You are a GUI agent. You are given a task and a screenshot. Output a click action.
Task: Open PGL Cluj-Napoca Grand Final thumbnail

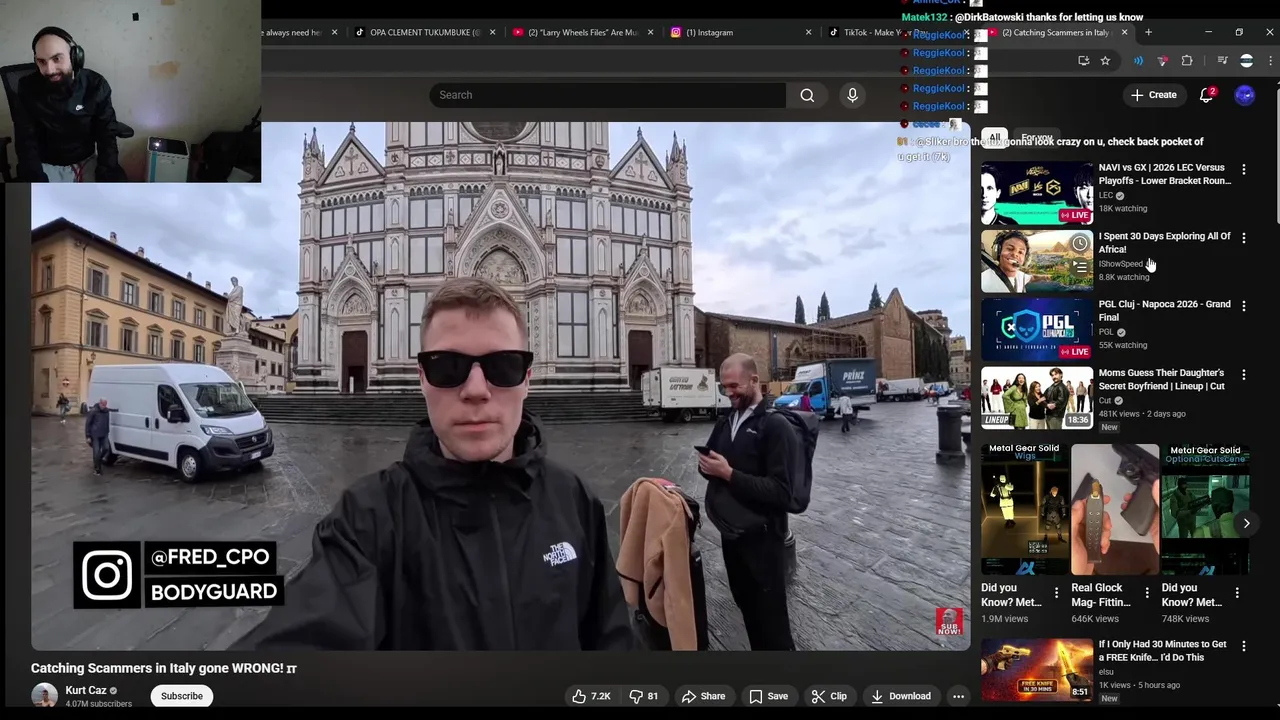coord(1037,329)
